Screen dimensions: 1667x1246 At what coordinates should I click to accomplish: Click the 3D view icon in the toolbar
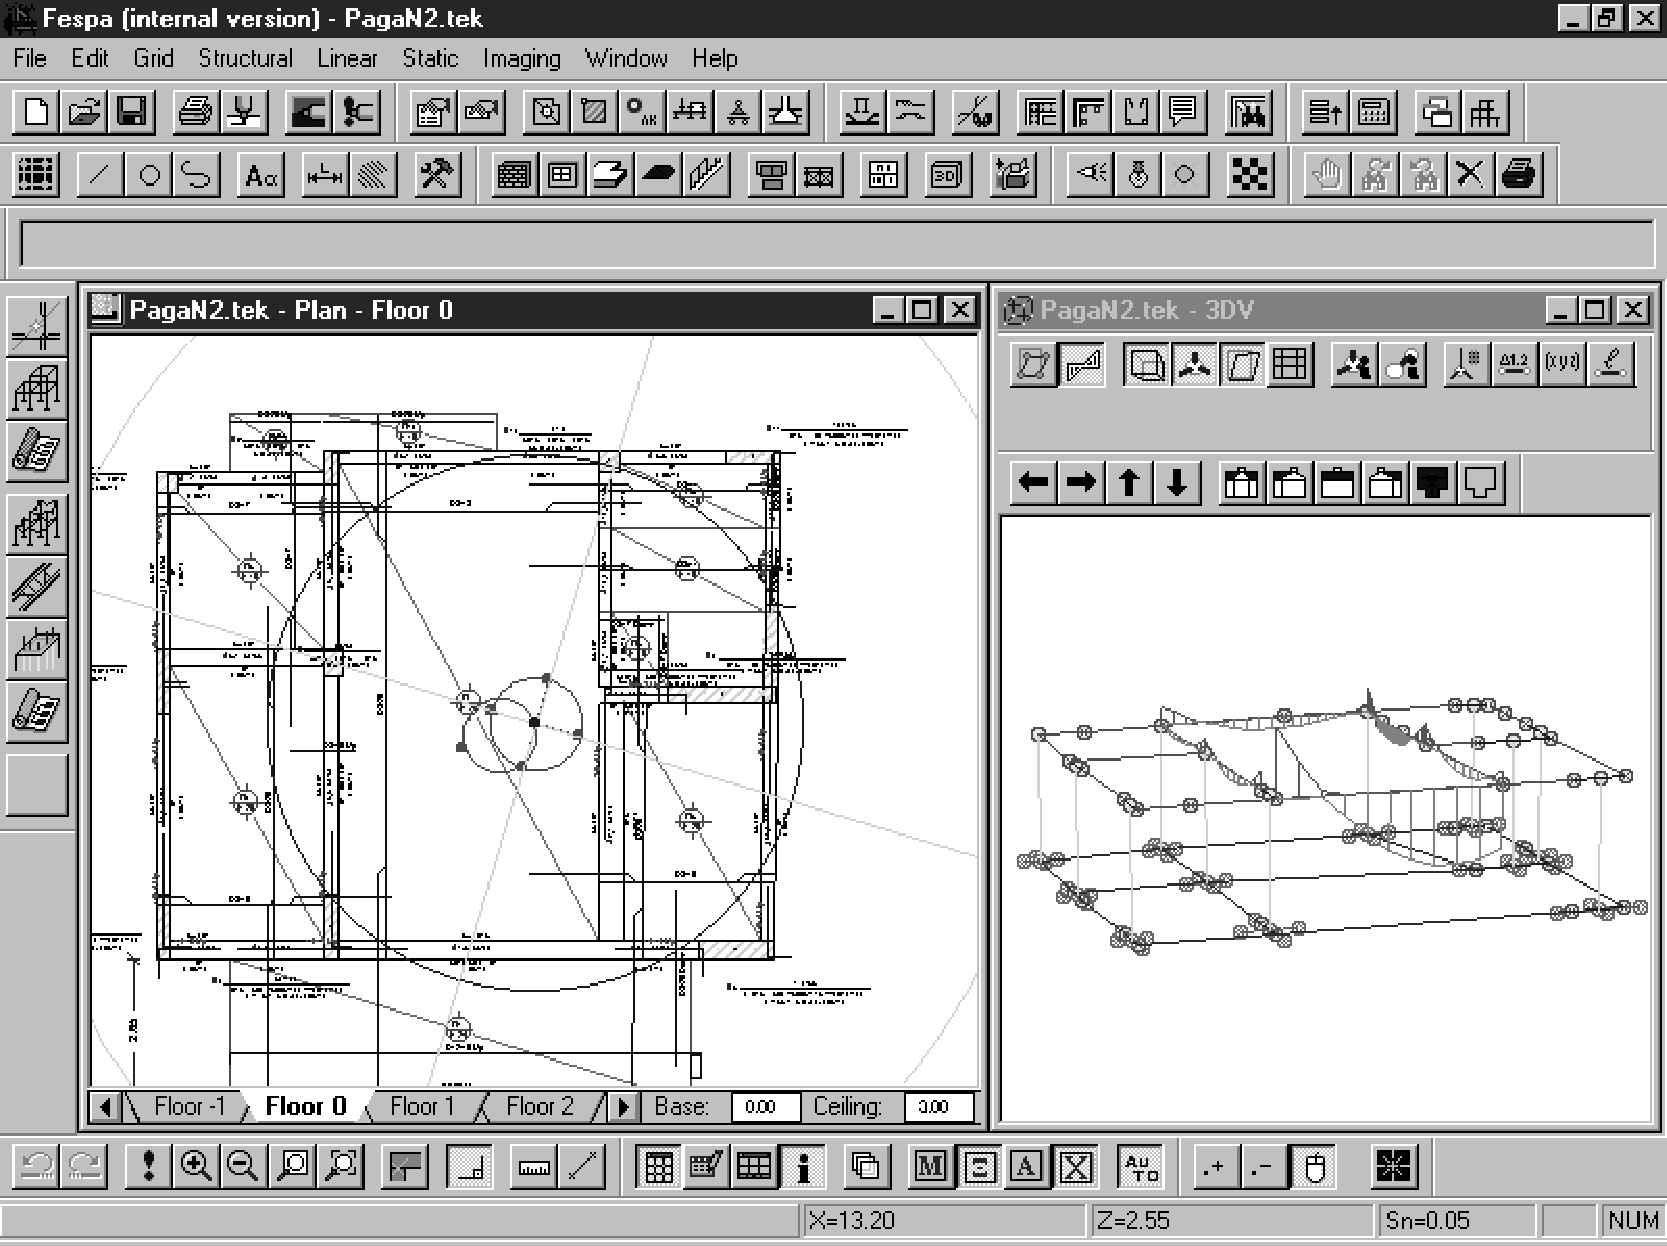coord(946,175)
